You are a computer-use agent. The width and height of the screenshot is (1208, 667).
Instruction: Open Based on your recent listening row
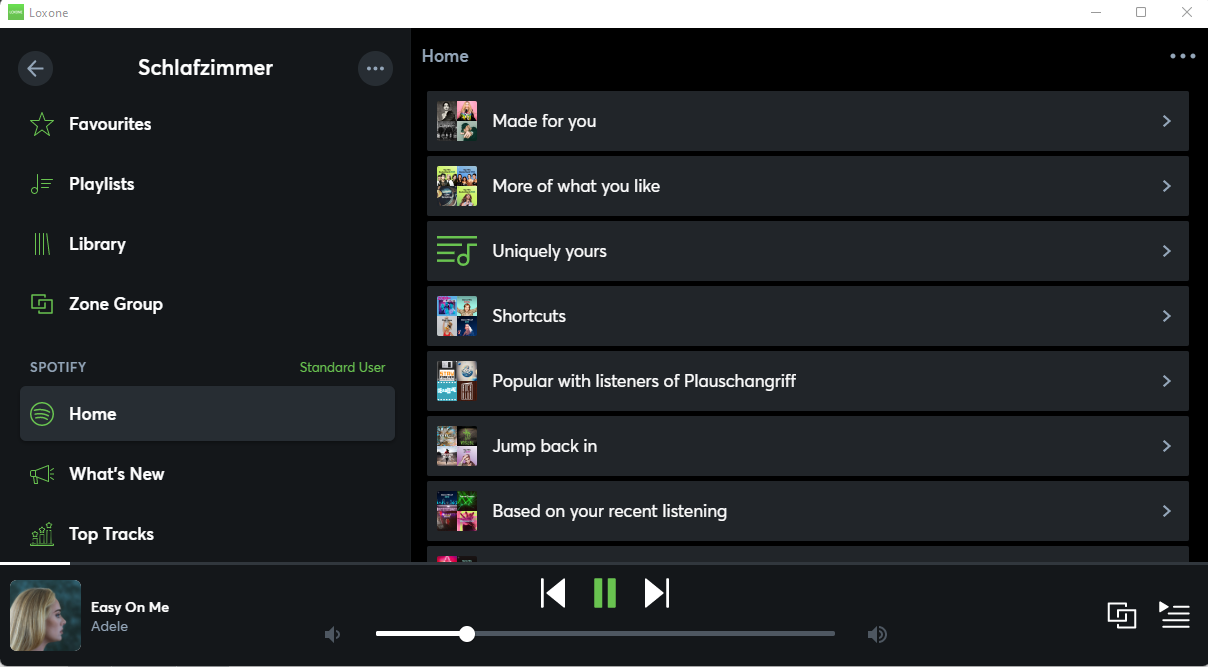(808, 511)
